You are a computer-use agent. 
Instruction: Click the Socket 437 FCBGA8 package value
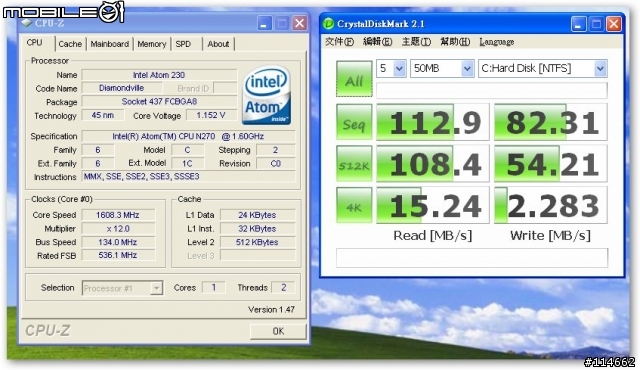pos(159,102)
